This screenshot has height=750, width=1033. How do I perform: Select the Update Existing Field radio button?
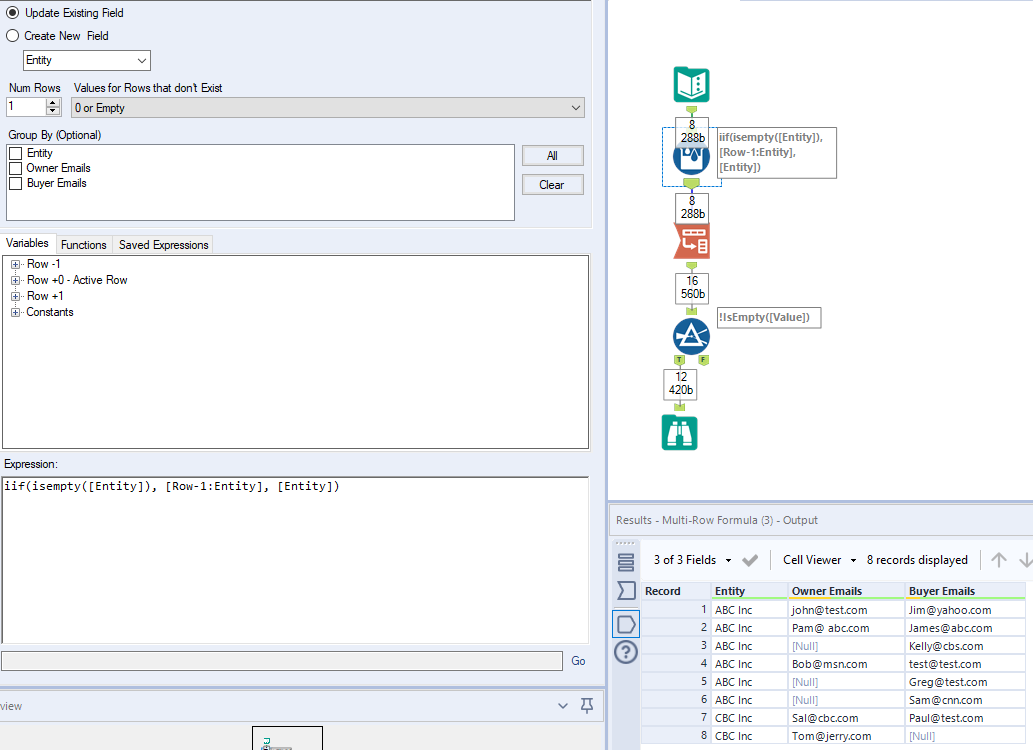11,13
